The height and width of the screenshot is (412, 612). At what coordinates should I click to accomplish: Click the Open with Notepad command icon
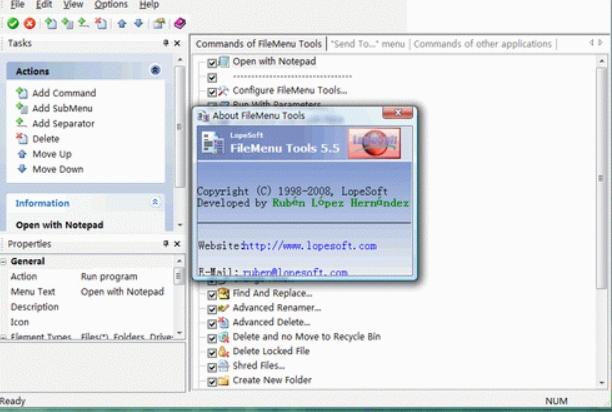[224, 62]
